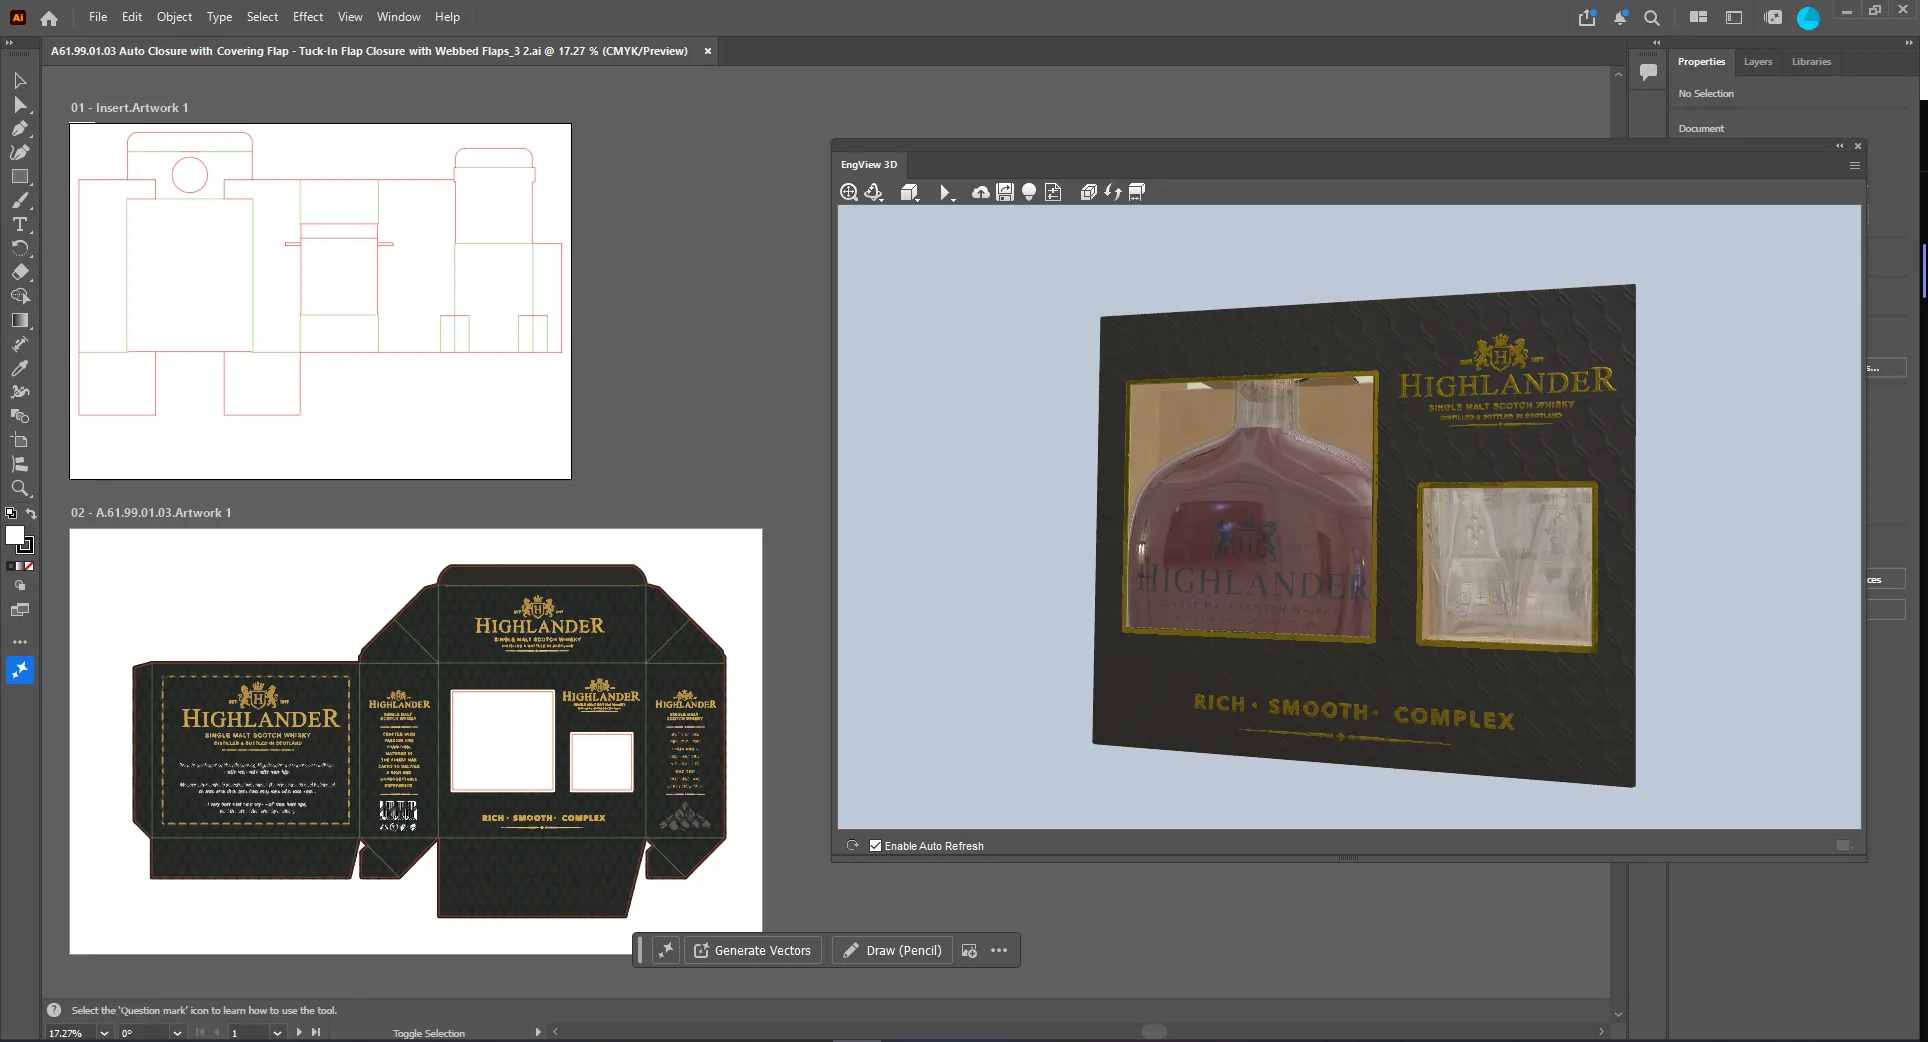Select the Gradient tool
Screen dimensions: 1928x1042
[x=20, y=321]
